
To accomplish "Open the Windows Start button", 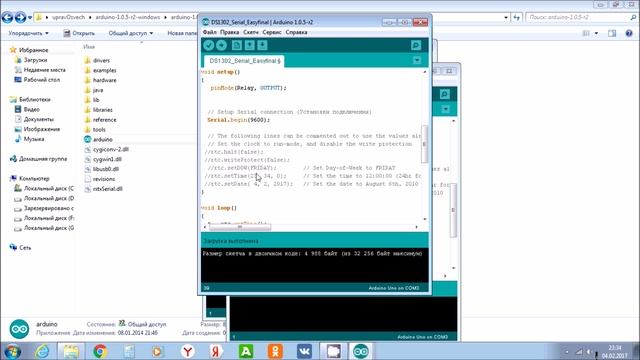I will click(x=12, y=351).
